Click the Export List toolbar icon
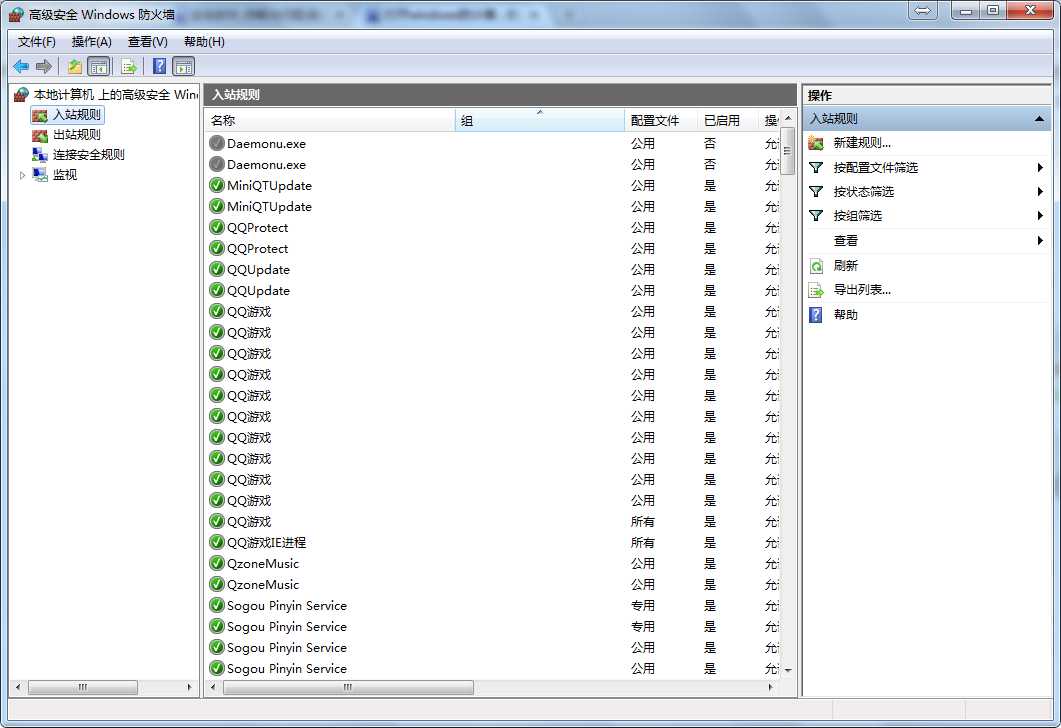This screenshot has height=728, width=1061. click(x=128, y=66)
